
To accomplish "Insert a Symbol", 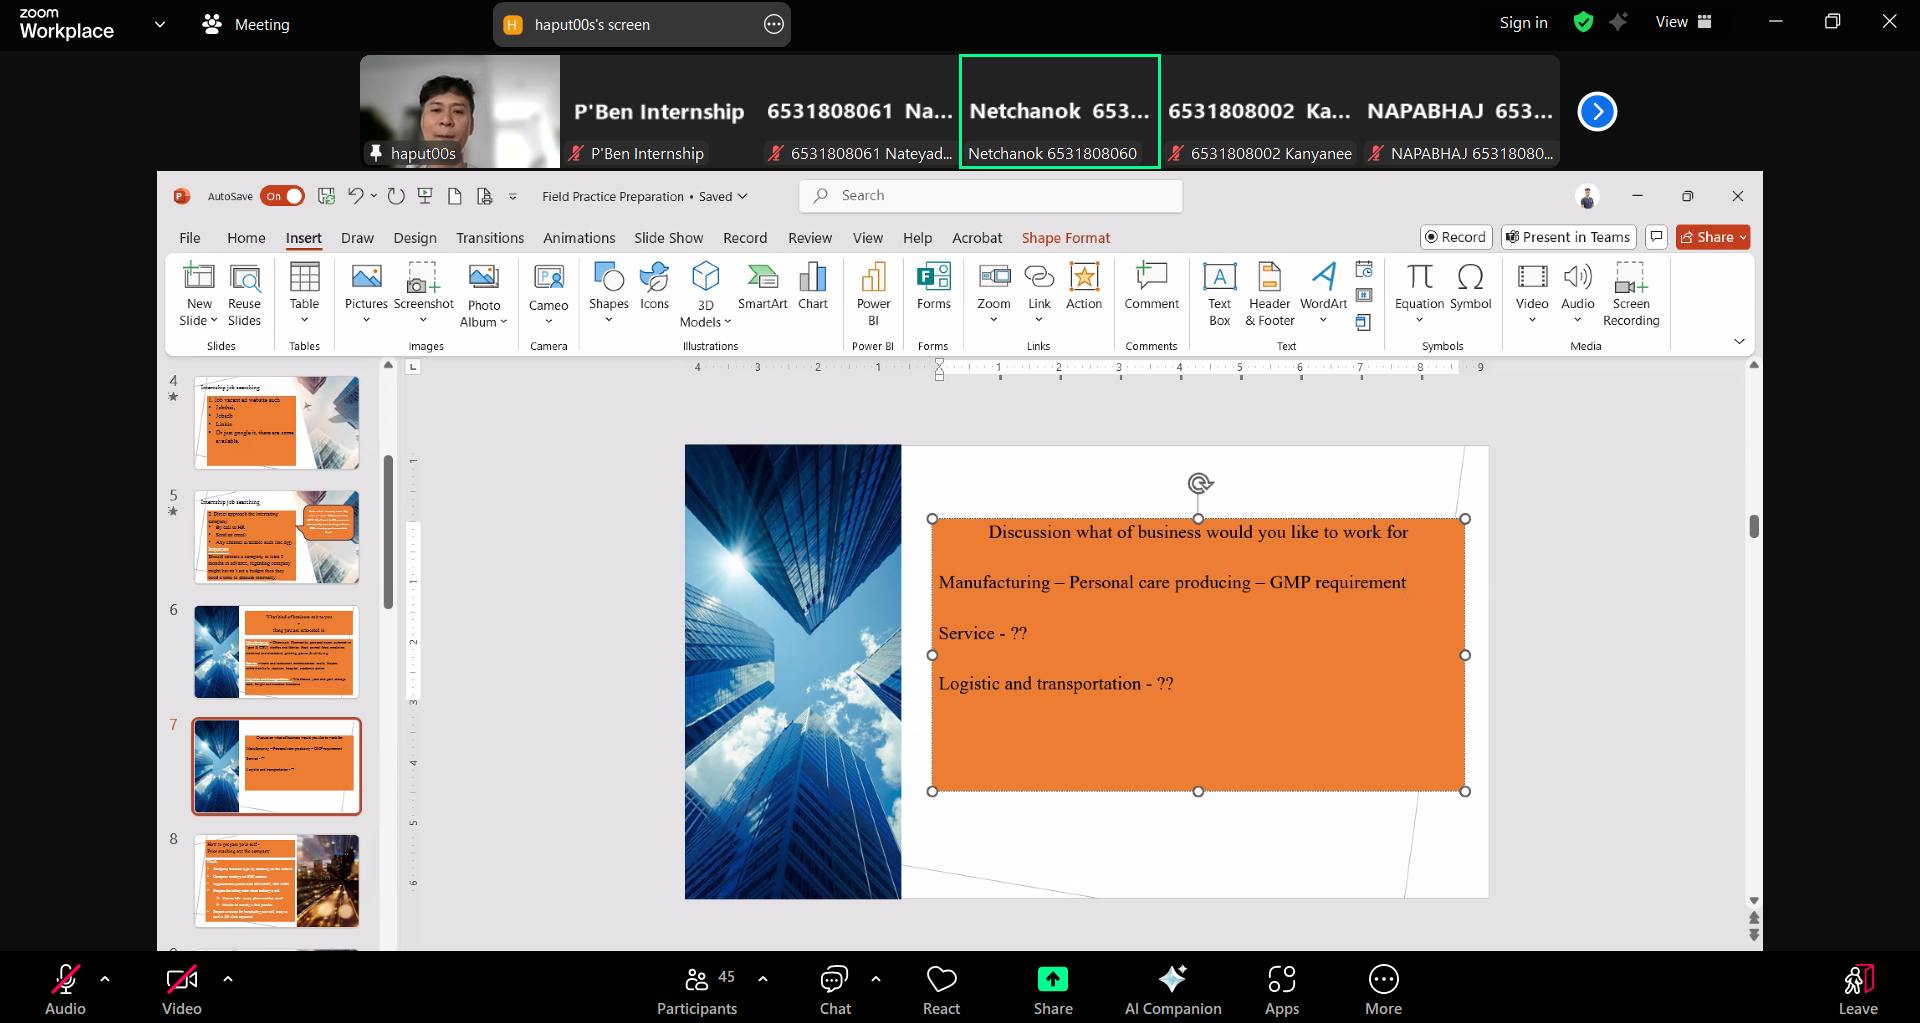I will 1470,286.
